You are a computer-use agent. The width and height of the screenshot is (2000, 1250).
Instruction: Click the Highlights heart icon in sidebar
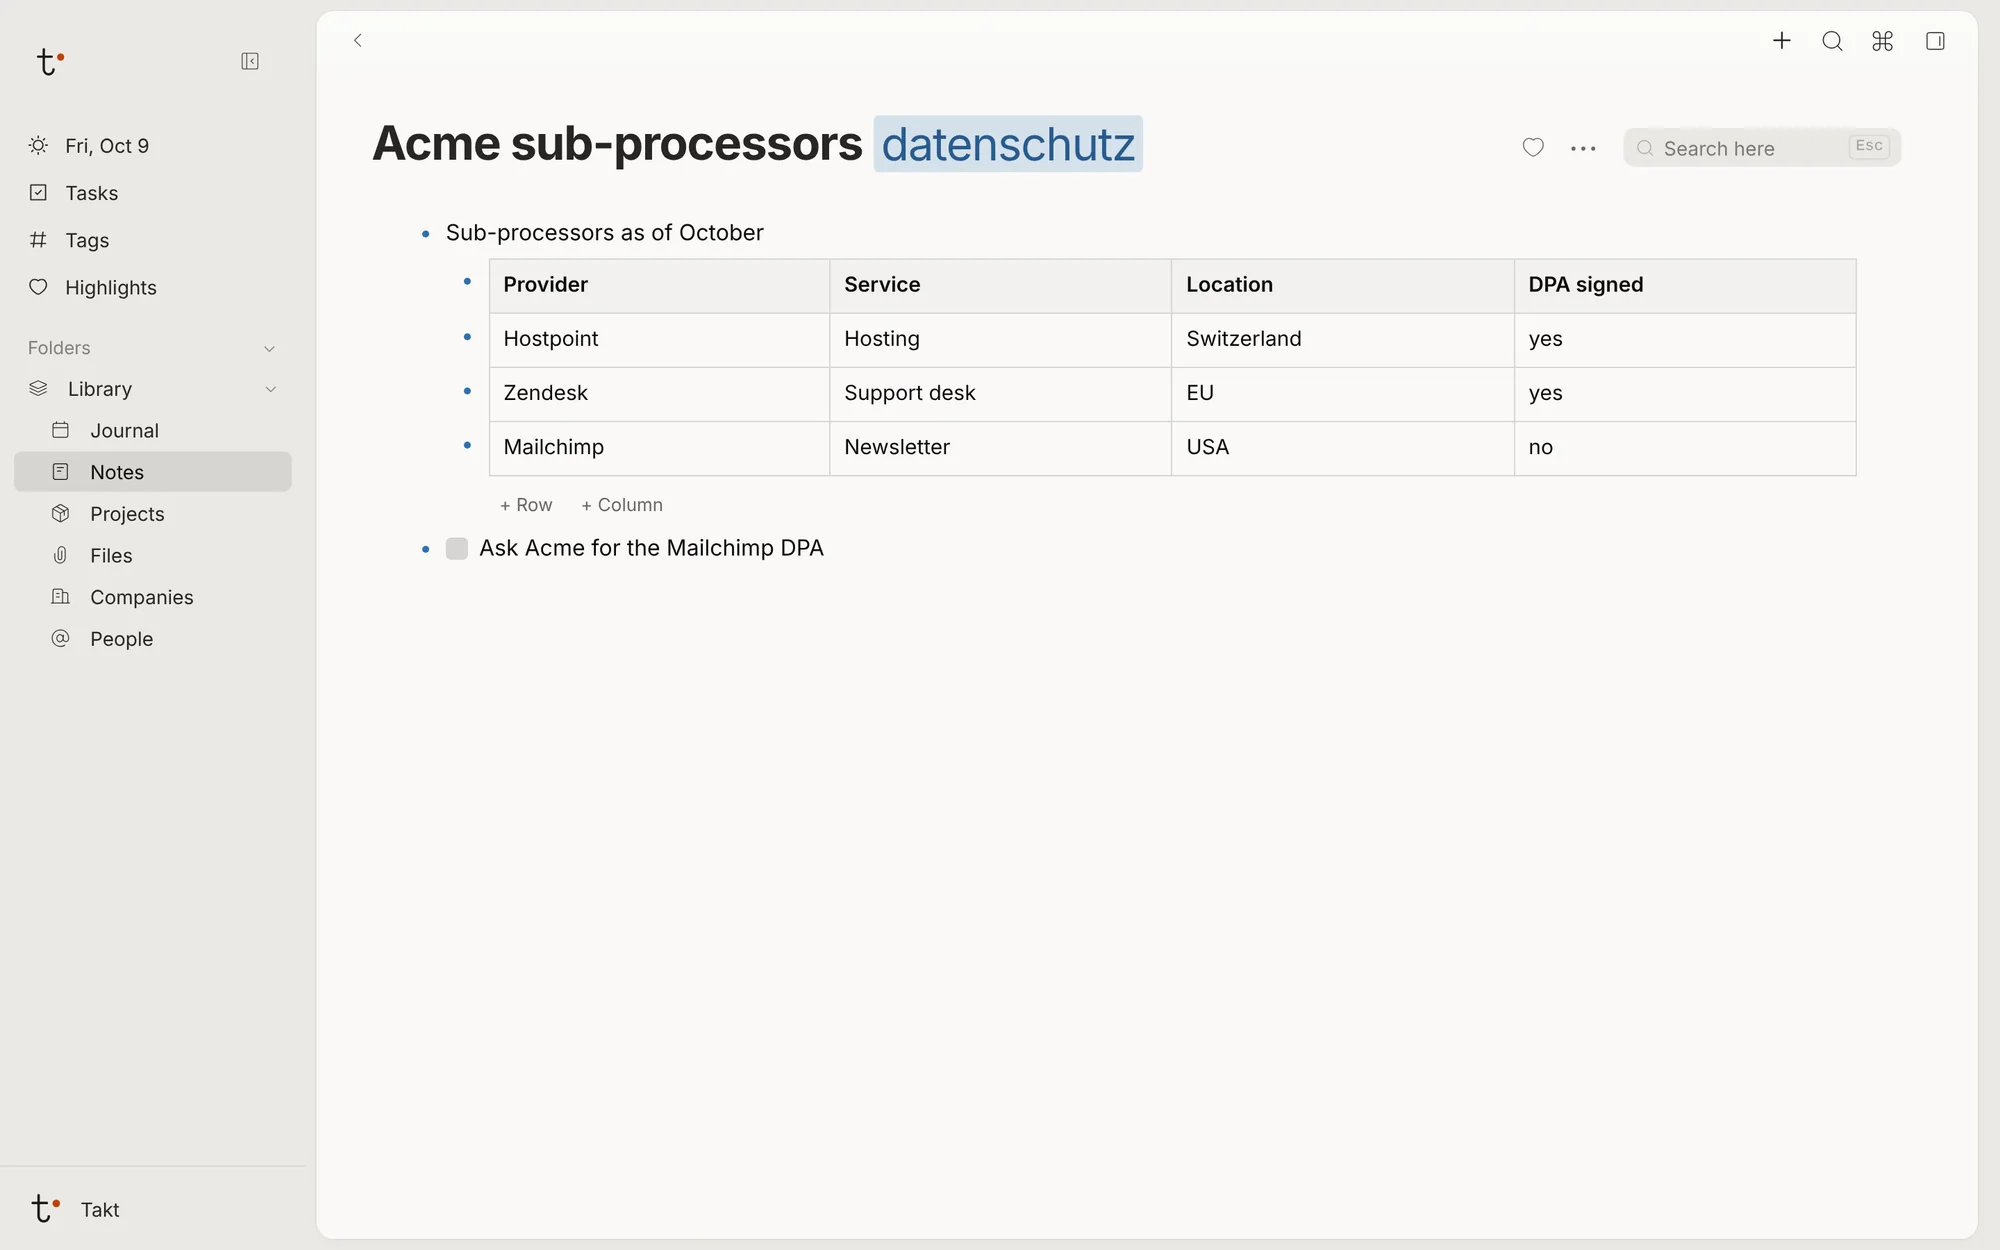[38, 287]
